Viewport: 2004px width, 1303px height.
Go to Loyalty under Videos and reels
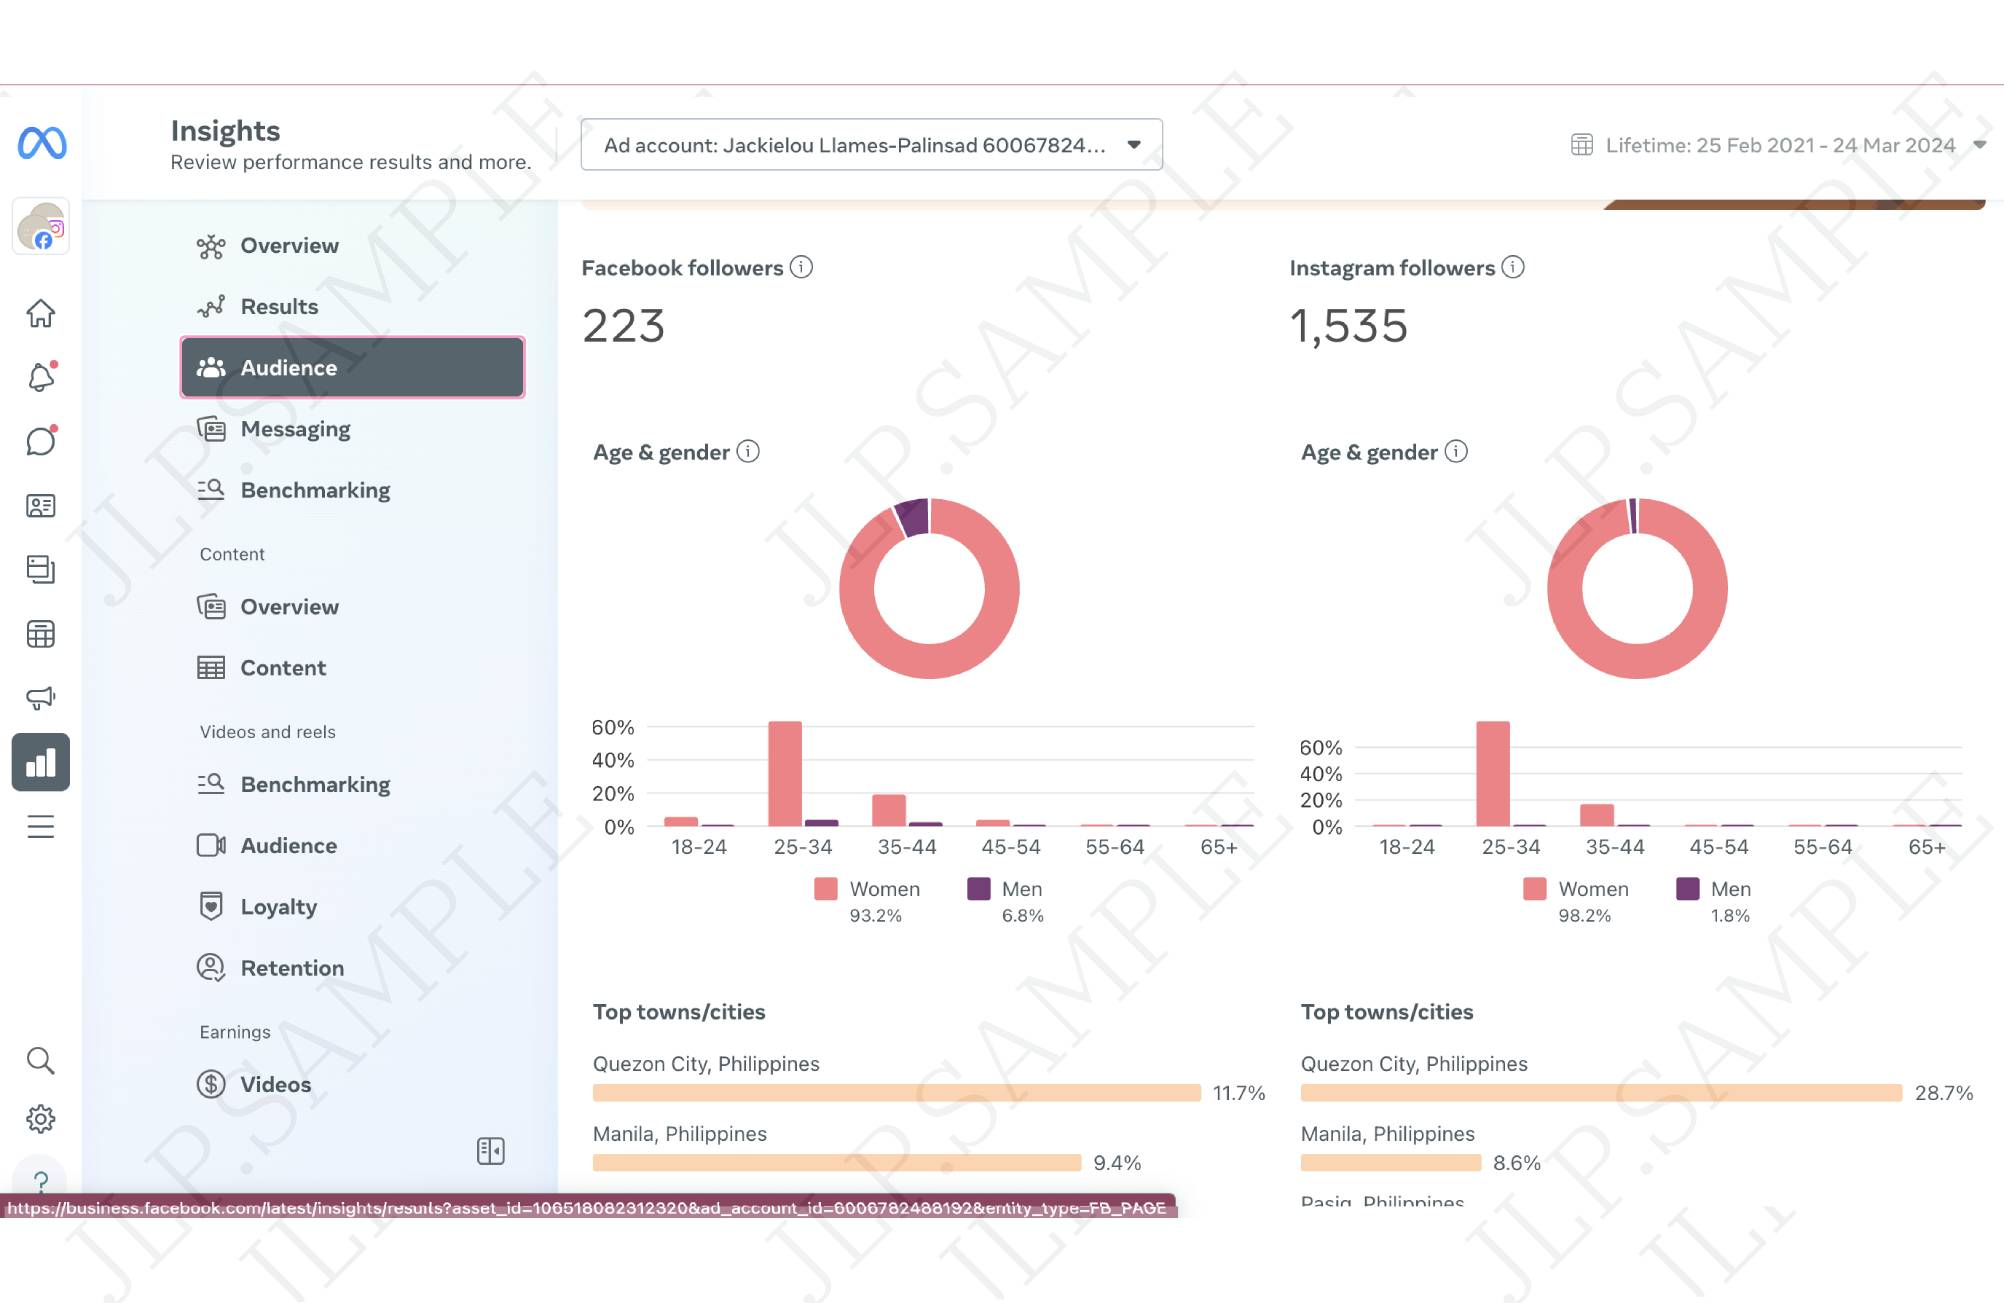pos(278,907)
